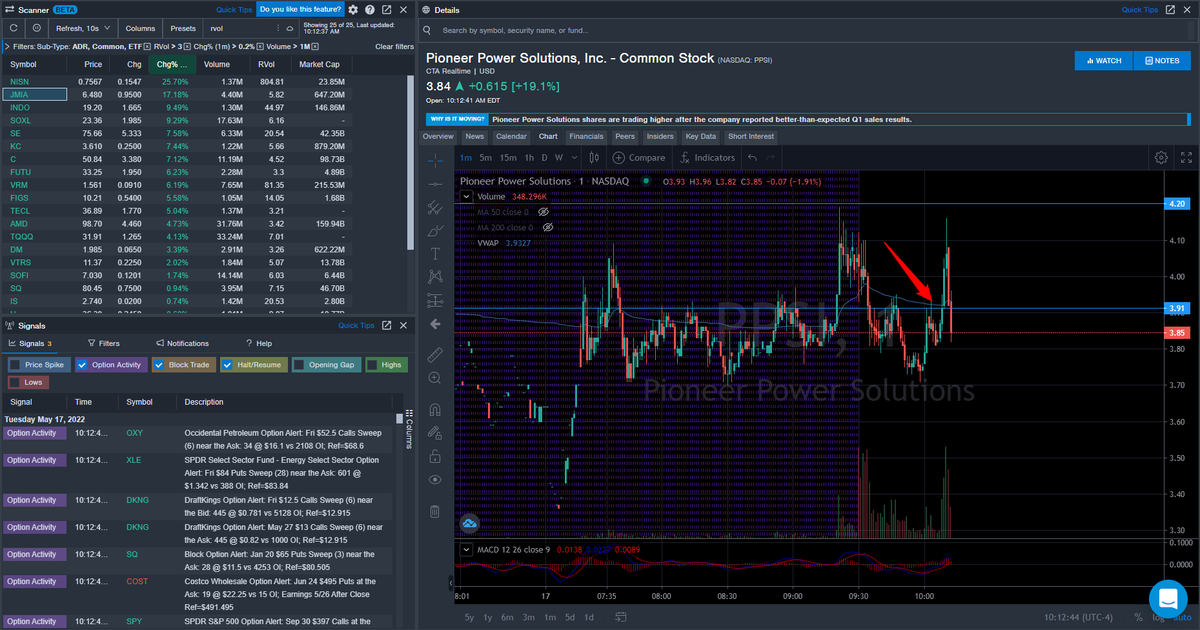Toggle Halt/Resume signal checkbox

tap(227, 365)
